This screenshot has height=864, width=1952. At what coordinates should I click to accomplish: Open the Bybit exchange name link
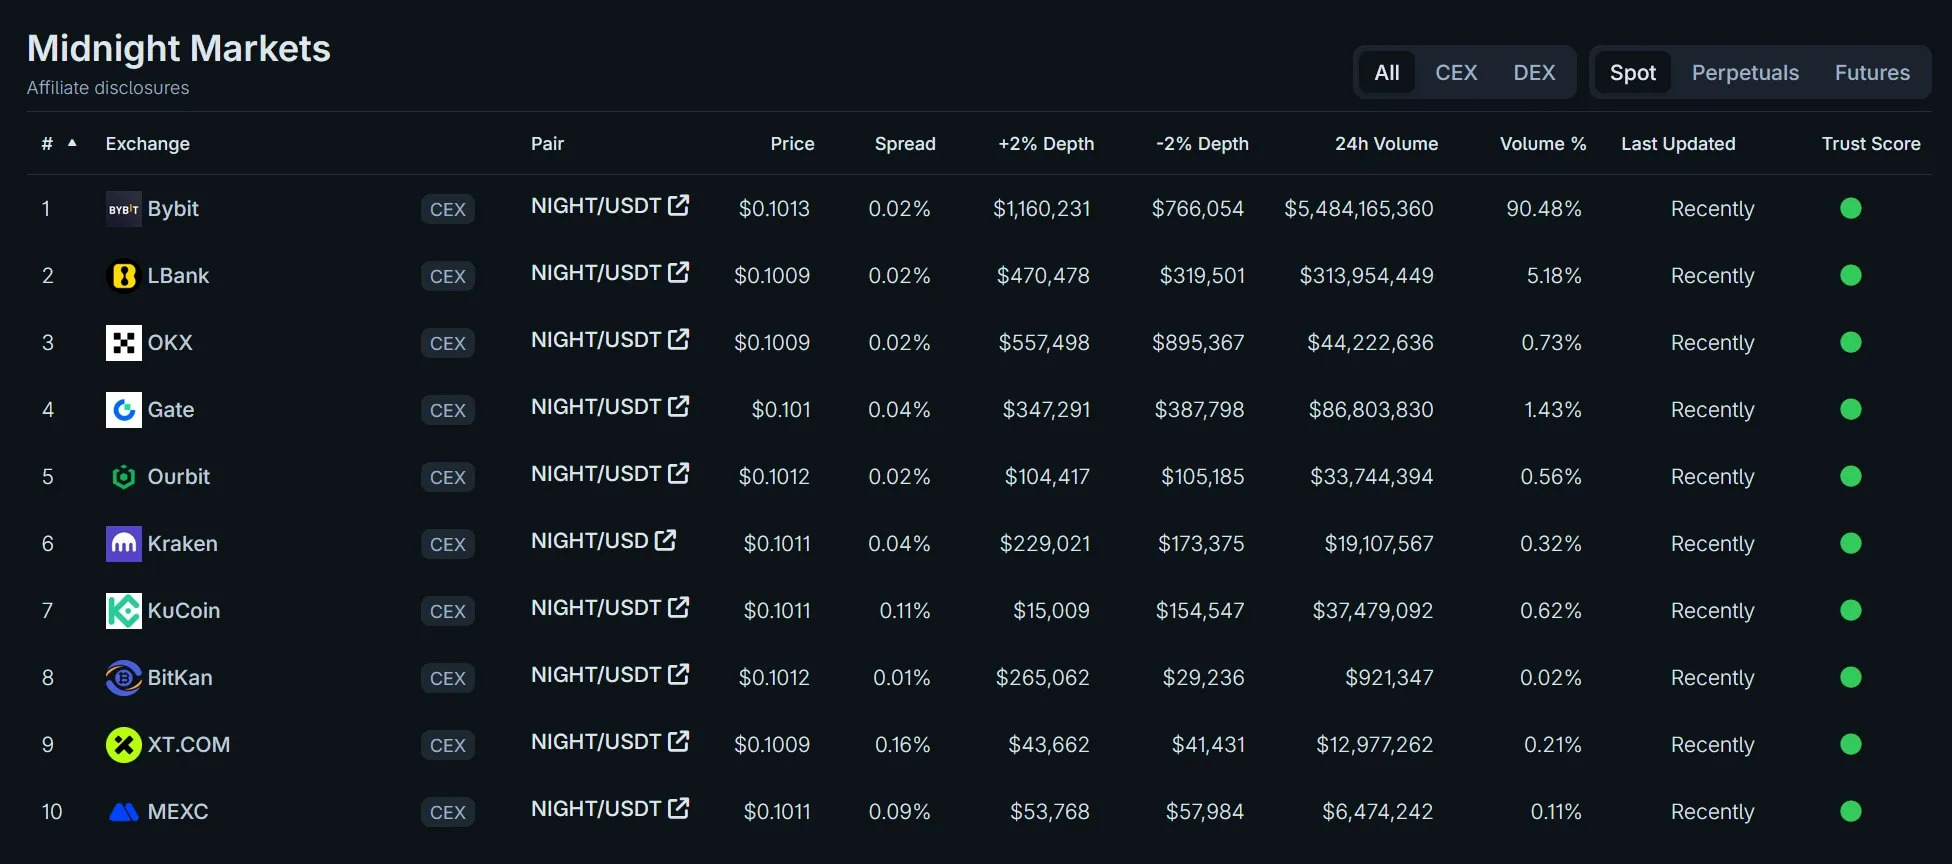click(x=173, y=209)
